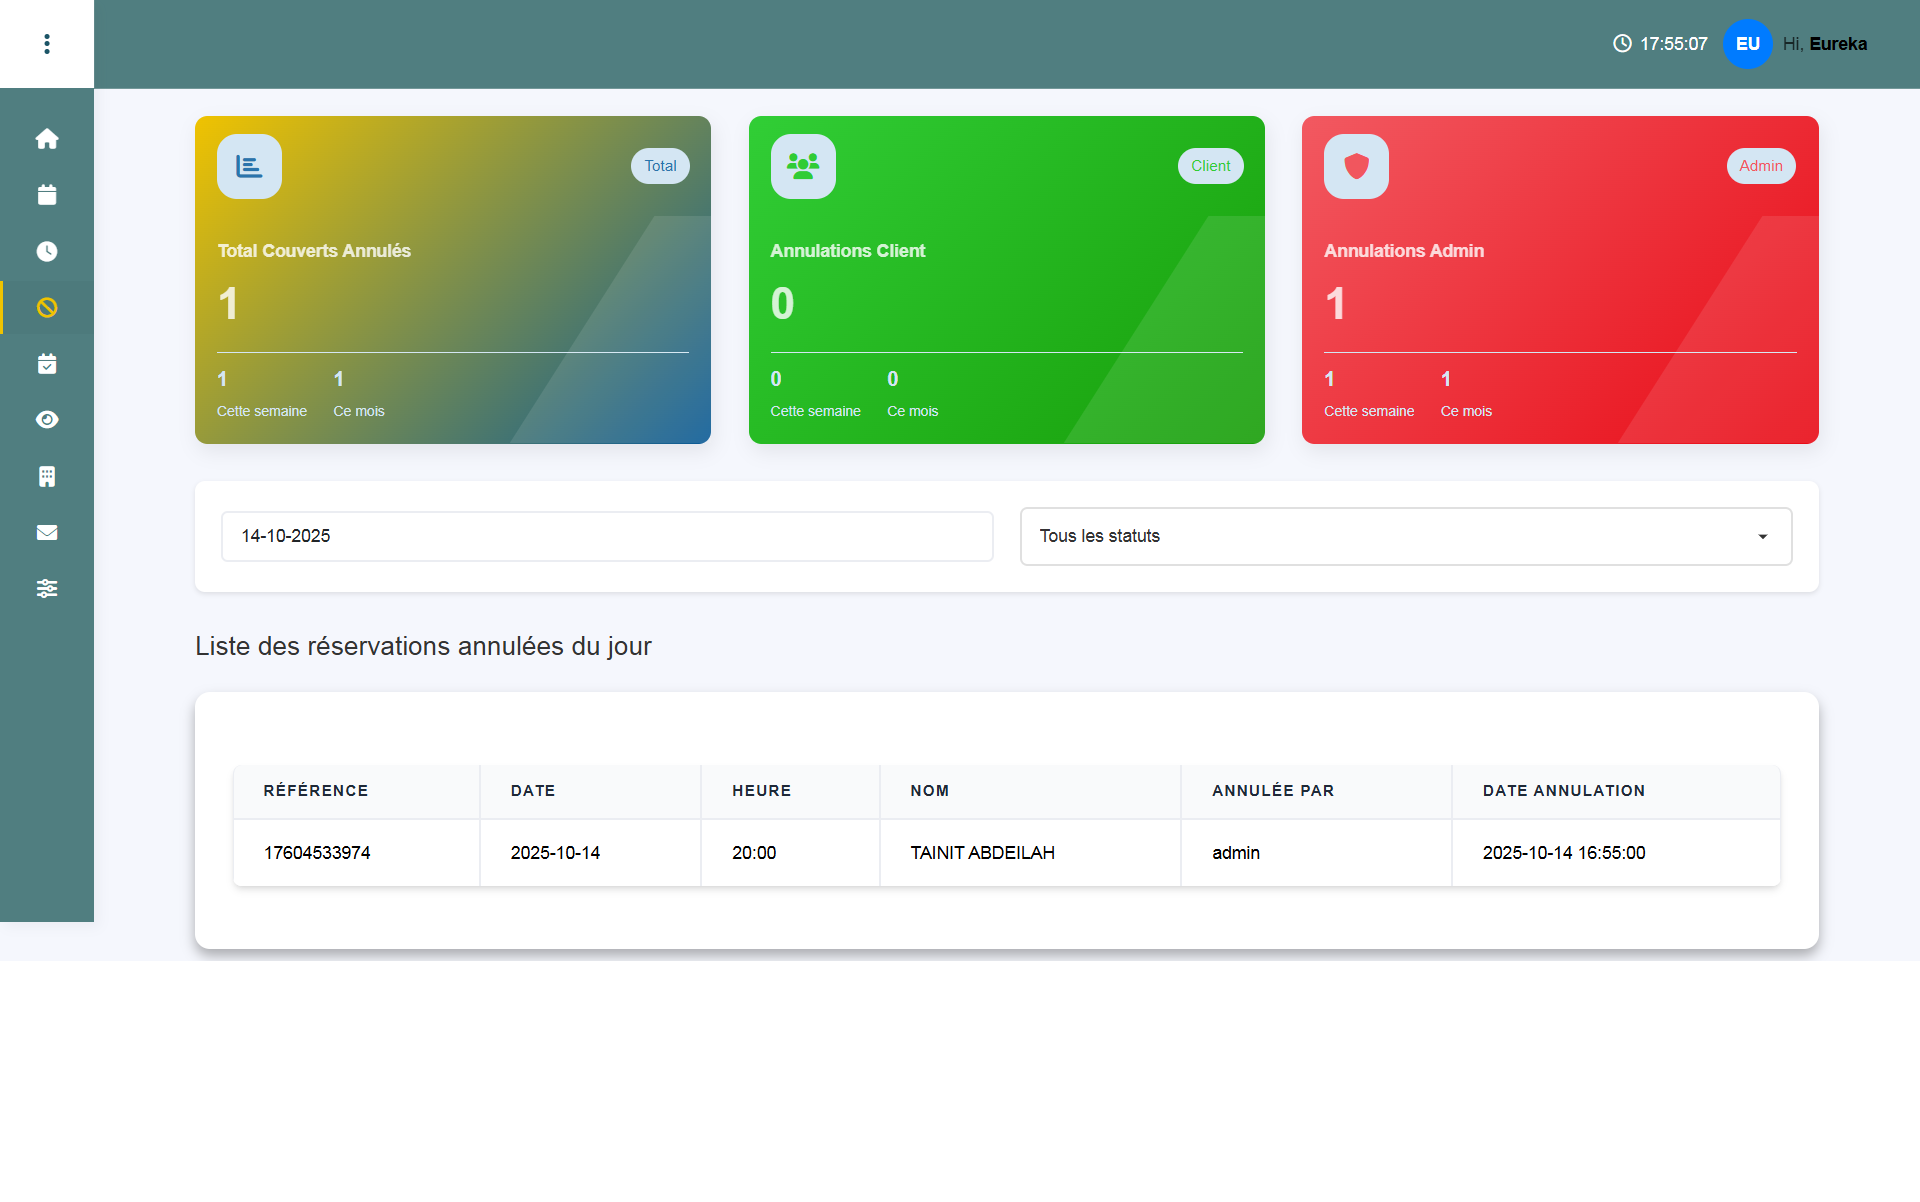The height and width of the screenshot is (1202, 1920).
Task: Open the building icon in sidebar
Action: coord(47,476)
